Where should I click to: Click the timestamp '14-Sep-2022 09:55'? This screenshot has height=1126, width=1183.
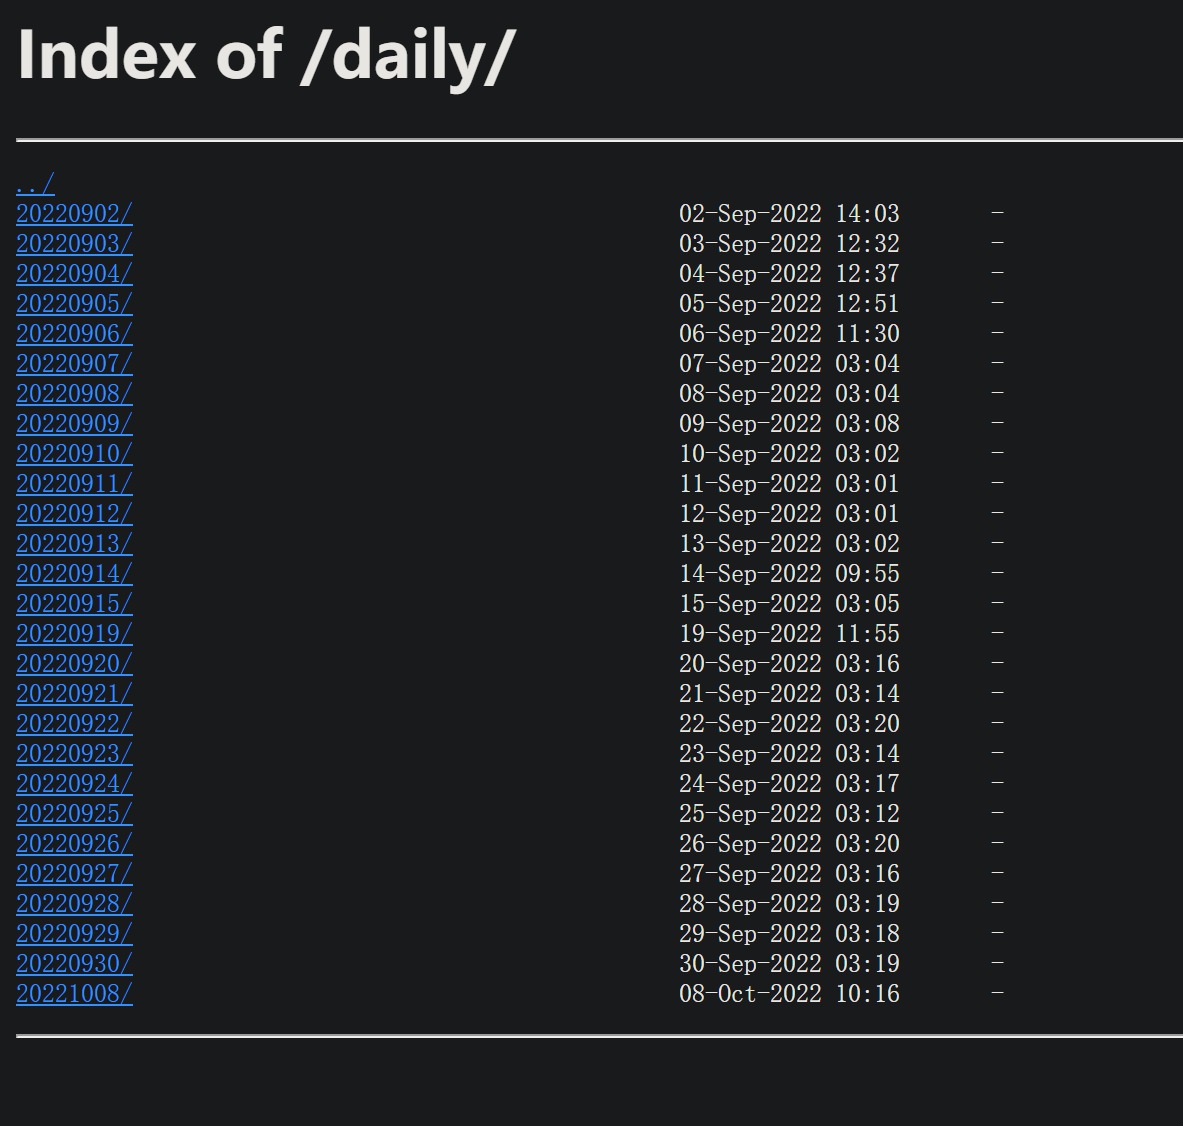point(789,574)
